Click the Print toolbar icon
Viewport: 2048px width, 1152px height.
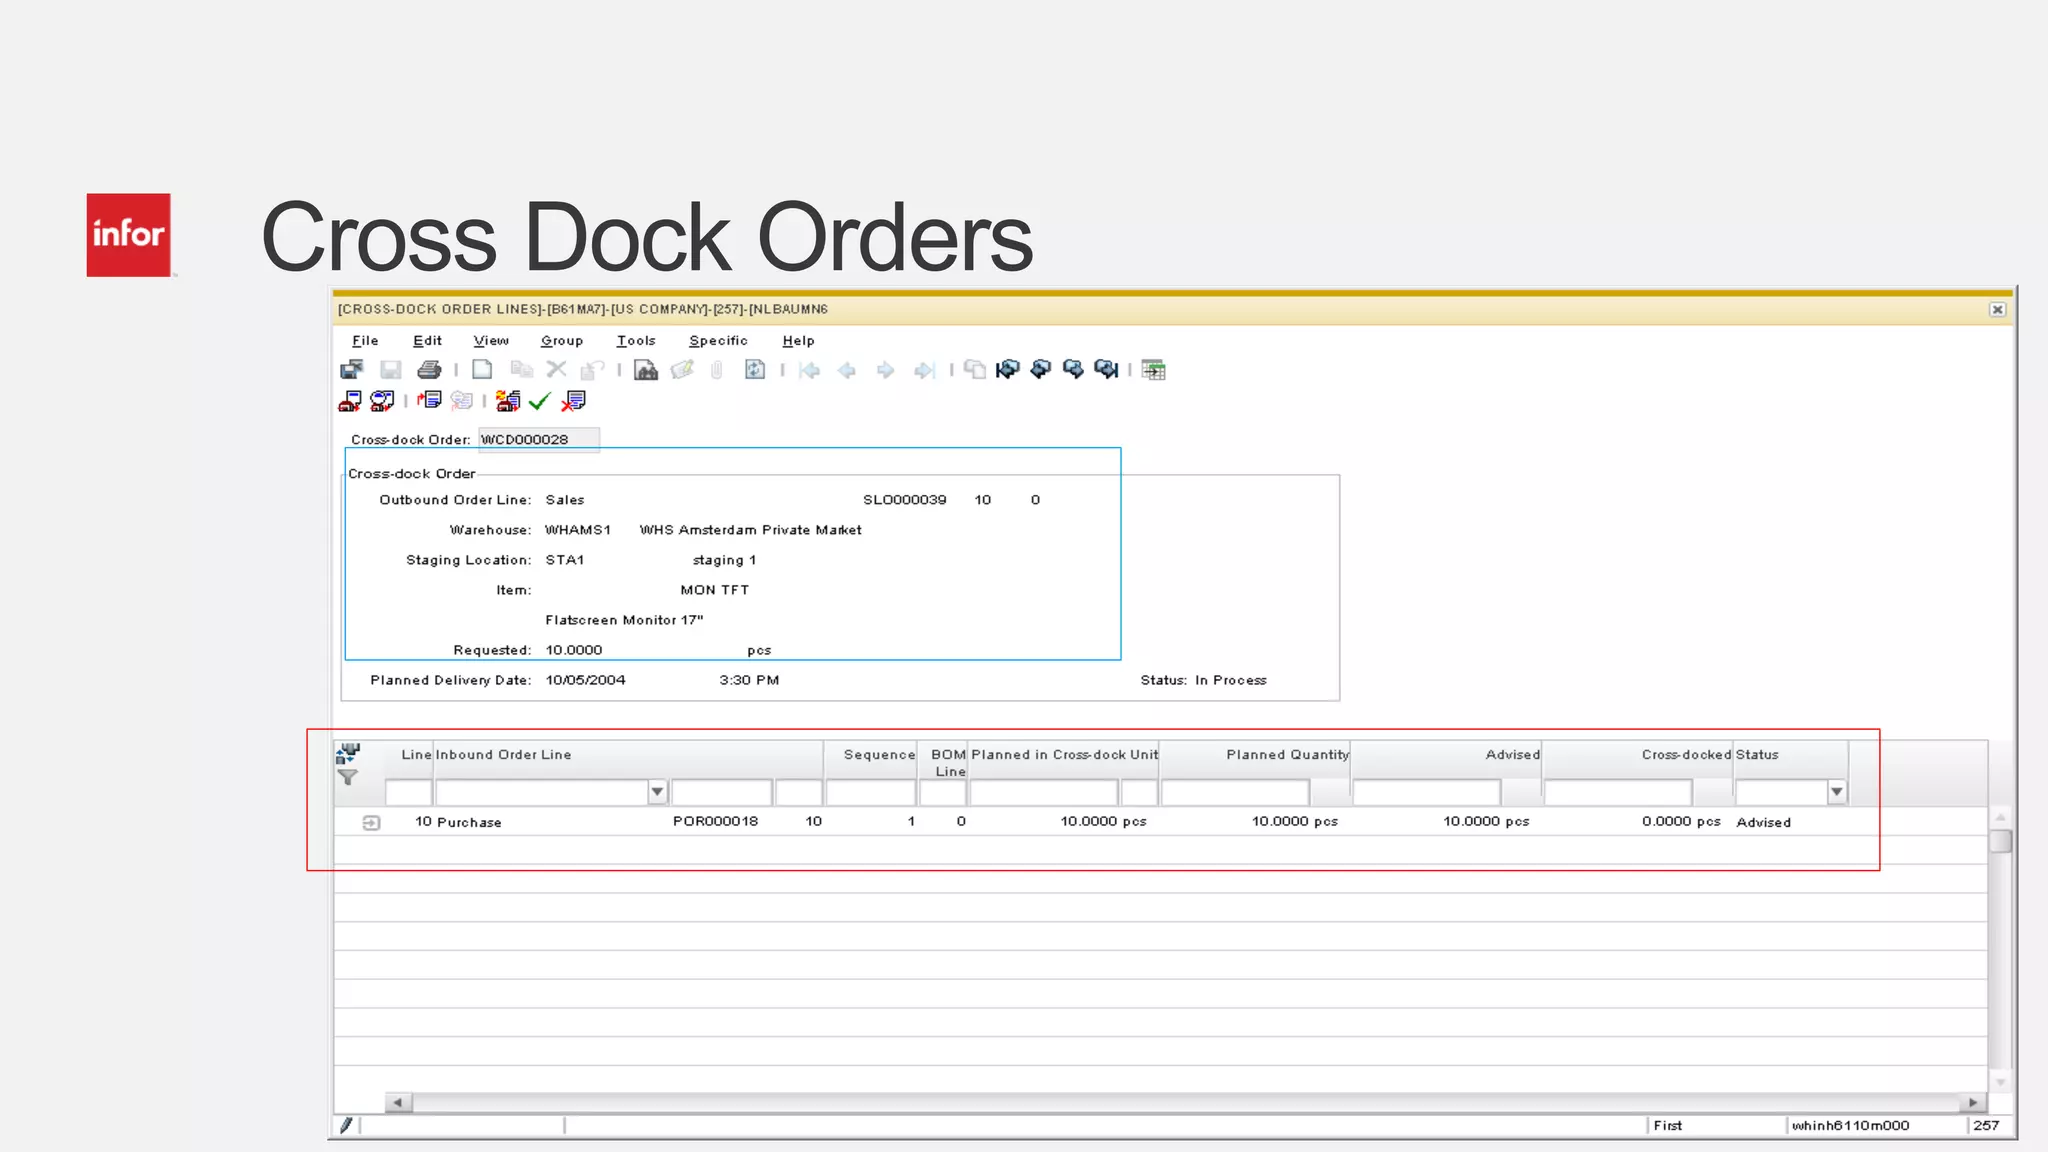[429, 370]
